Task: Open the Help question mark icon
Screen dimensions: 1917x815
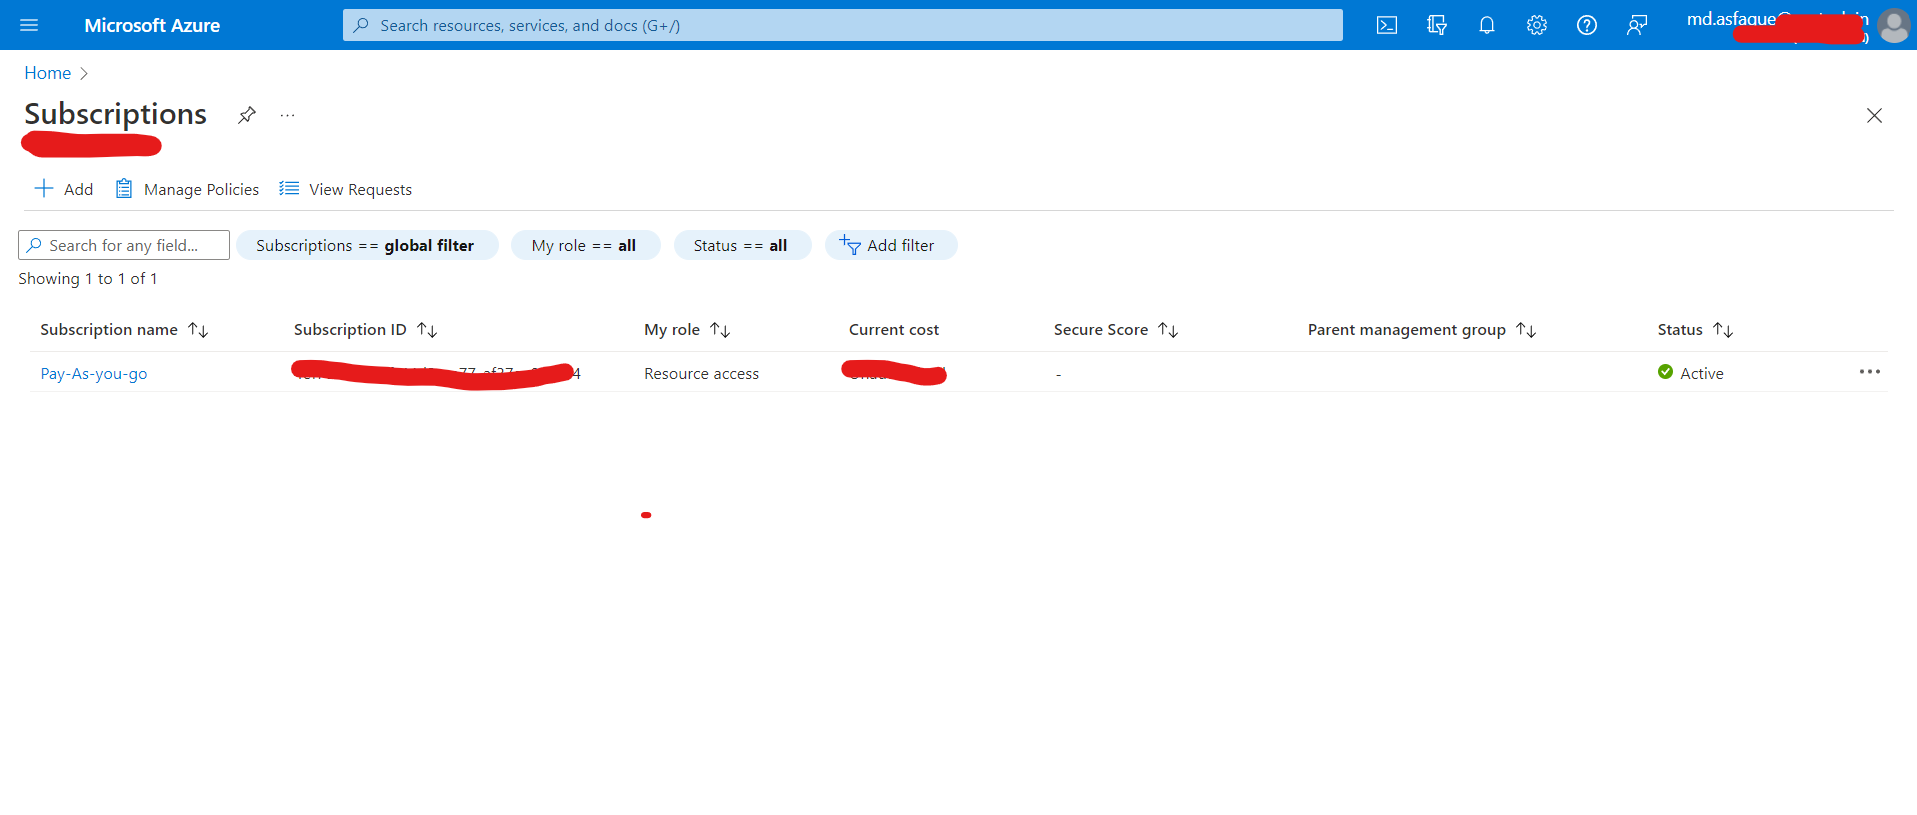Action: [1587, 25]
